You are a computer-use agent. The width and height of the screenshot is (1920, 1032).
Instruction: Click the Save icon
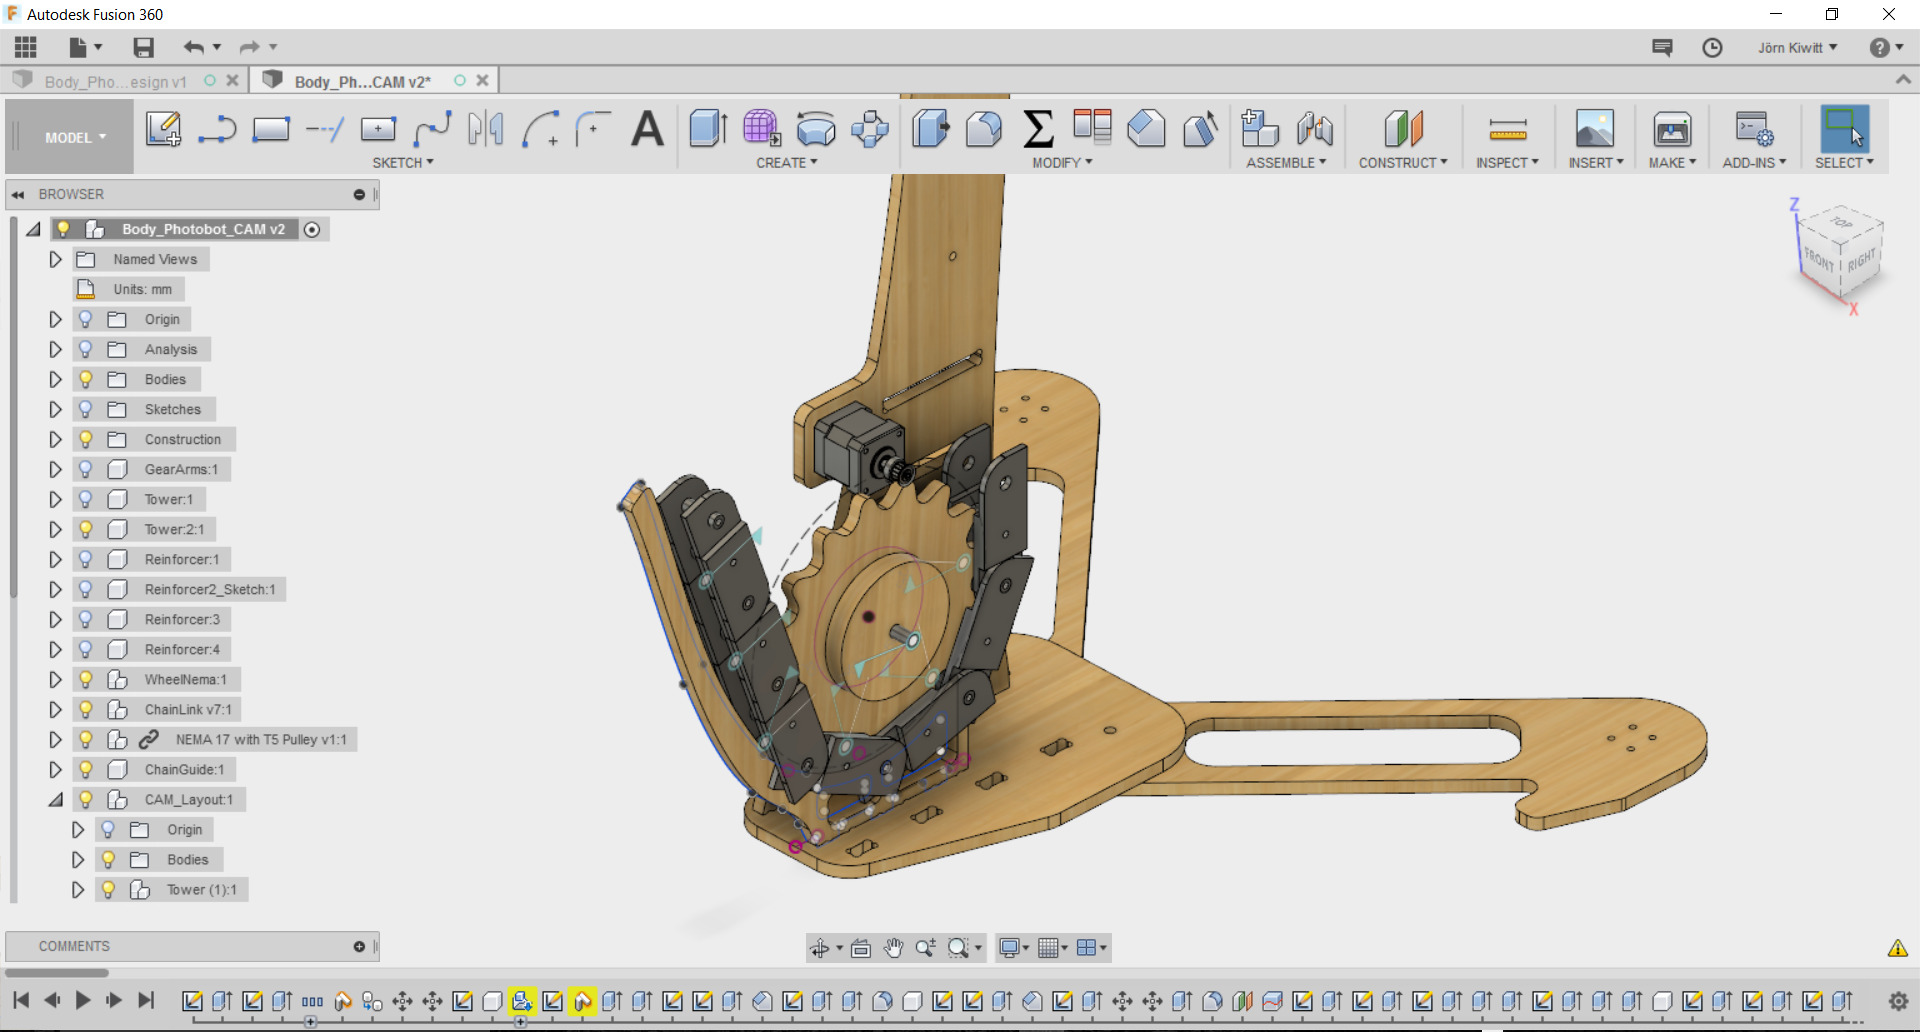144,47
